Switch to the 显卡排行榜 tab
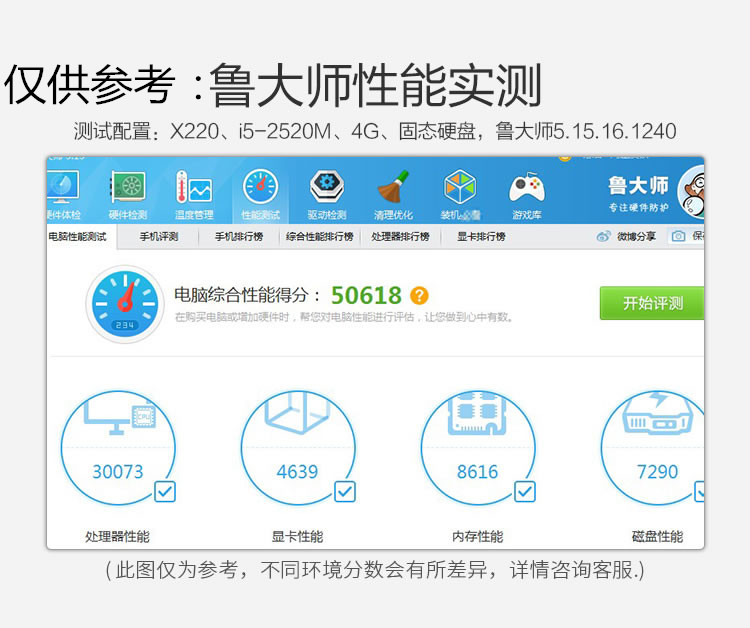The width and height of the screenshot is (750, 628). [481, 237]
